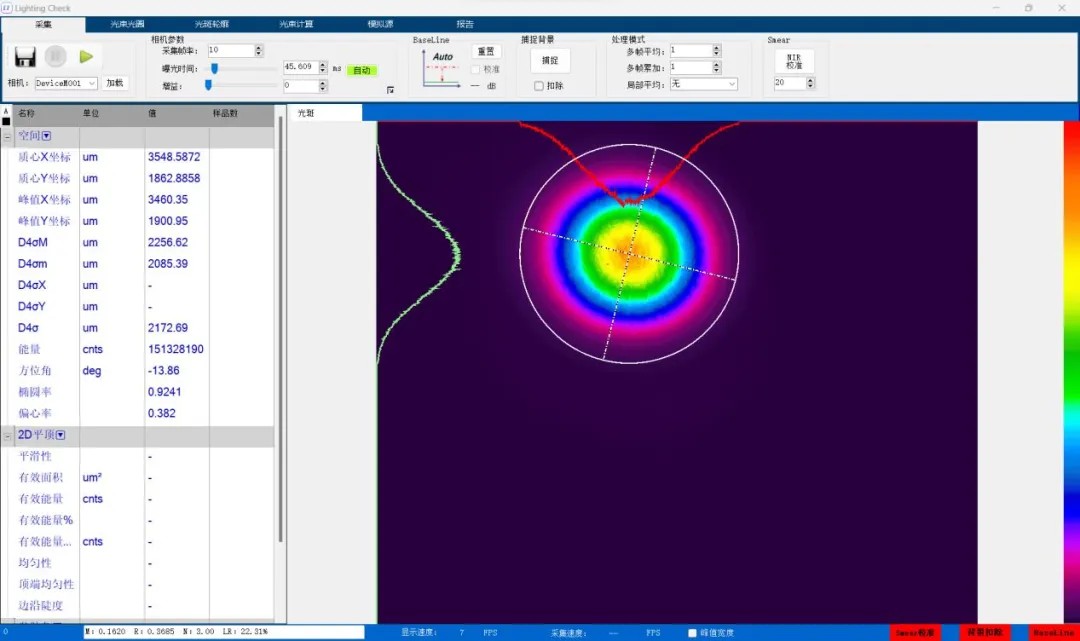Click the black color square in table corner
Viewport: 1080px width, 641px height.
[x=6, y=122]
